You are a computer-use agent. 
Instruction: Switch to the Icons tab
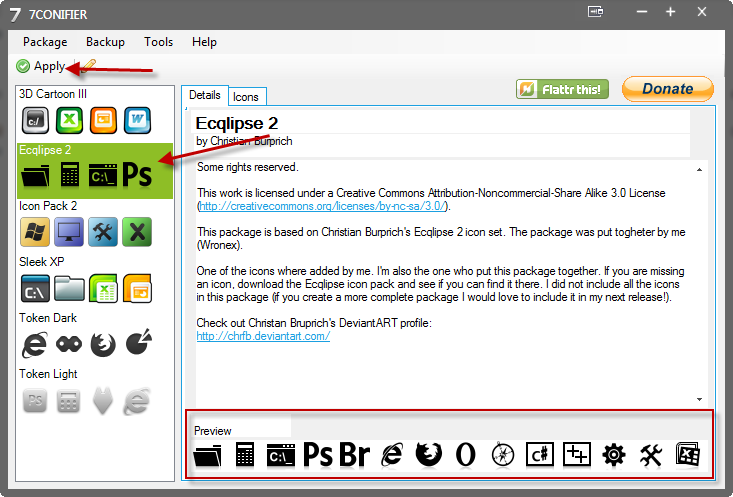(x=246, y=97)
